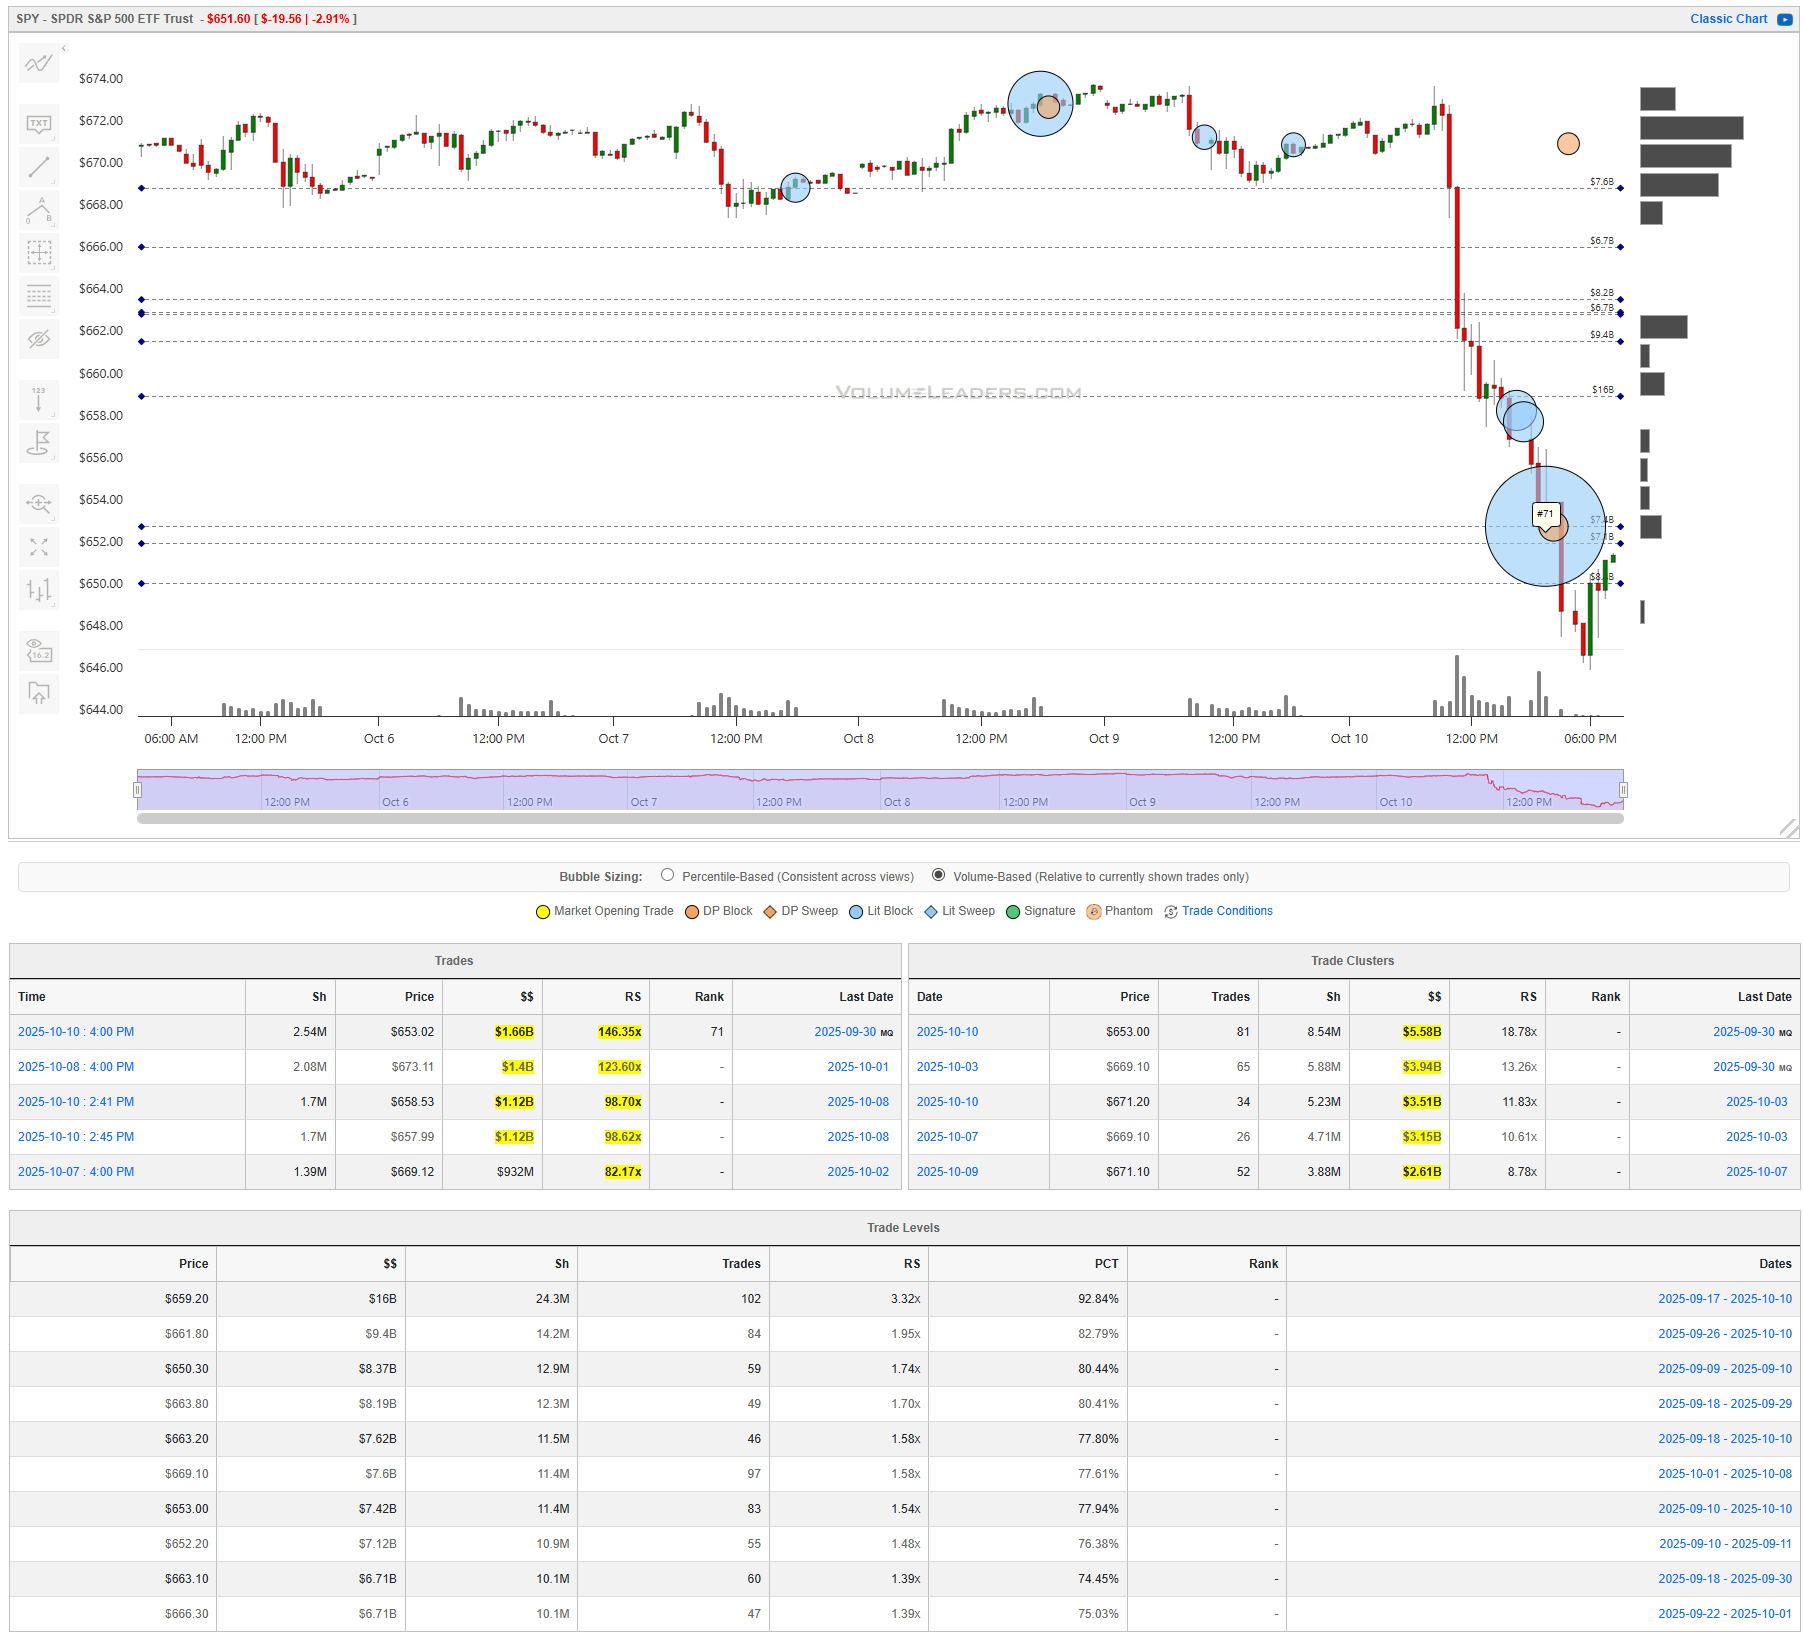The height and width of the screenshot is (1640, 1803).
Task: Click the $659.20 trade level price
Action: (187, 1299)
